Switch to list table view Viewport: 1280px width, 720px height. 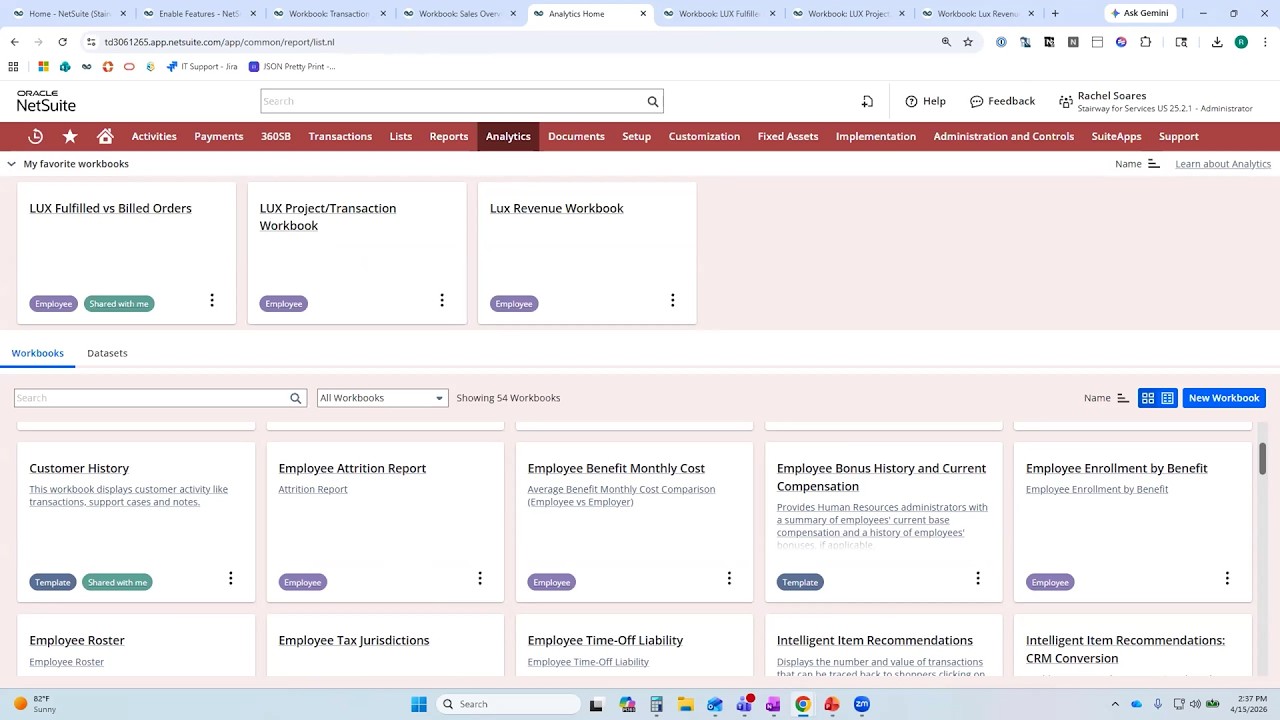[1167, 398]
